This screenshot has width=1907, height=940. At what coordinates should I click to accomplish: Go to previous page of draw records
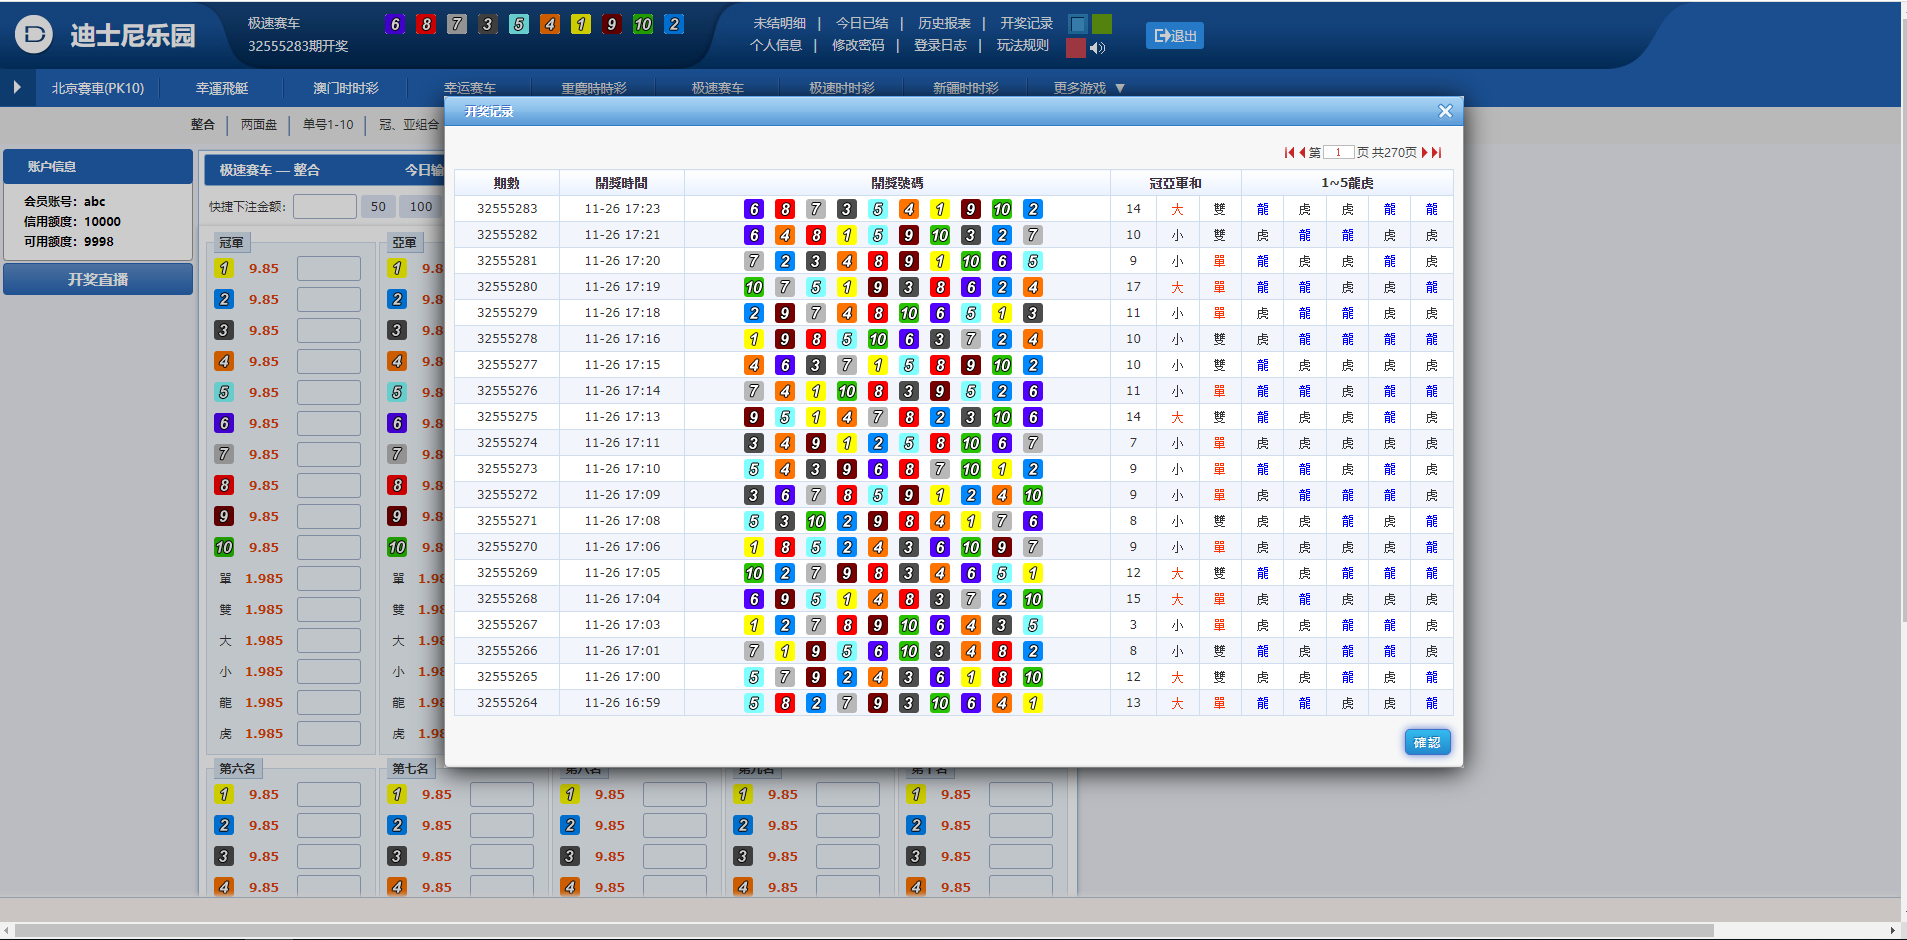click(x=1302, y=153)
